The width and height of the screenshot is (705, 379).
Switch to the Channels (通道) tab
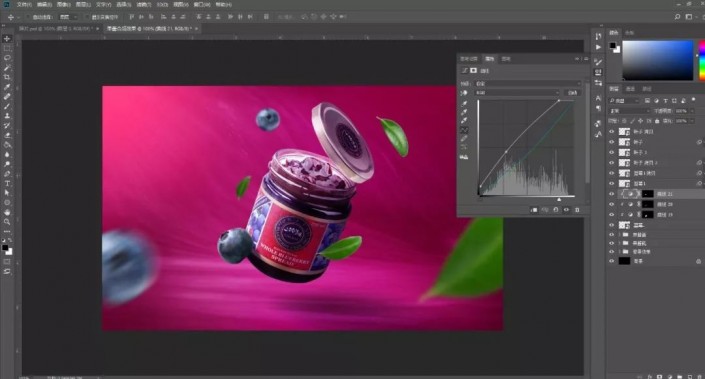pyautogui.click(x=630, y=89)
